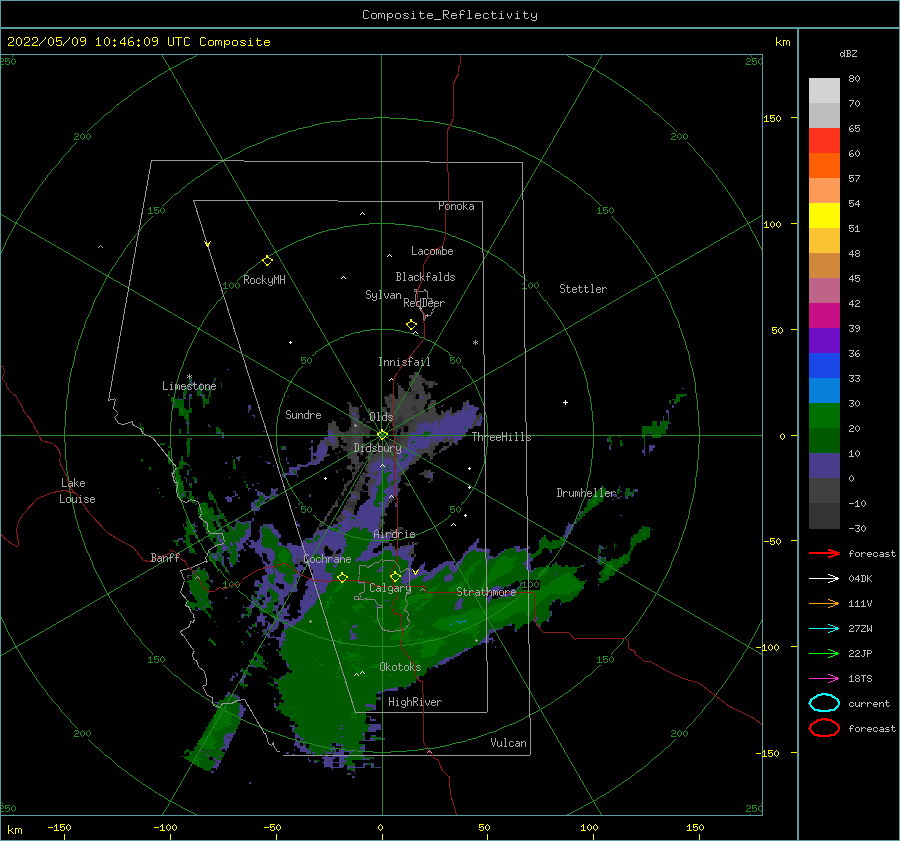Click the white asterisk marker above Limestone
This screenshot has height=841, width=900.
click(x=189, y=377)
